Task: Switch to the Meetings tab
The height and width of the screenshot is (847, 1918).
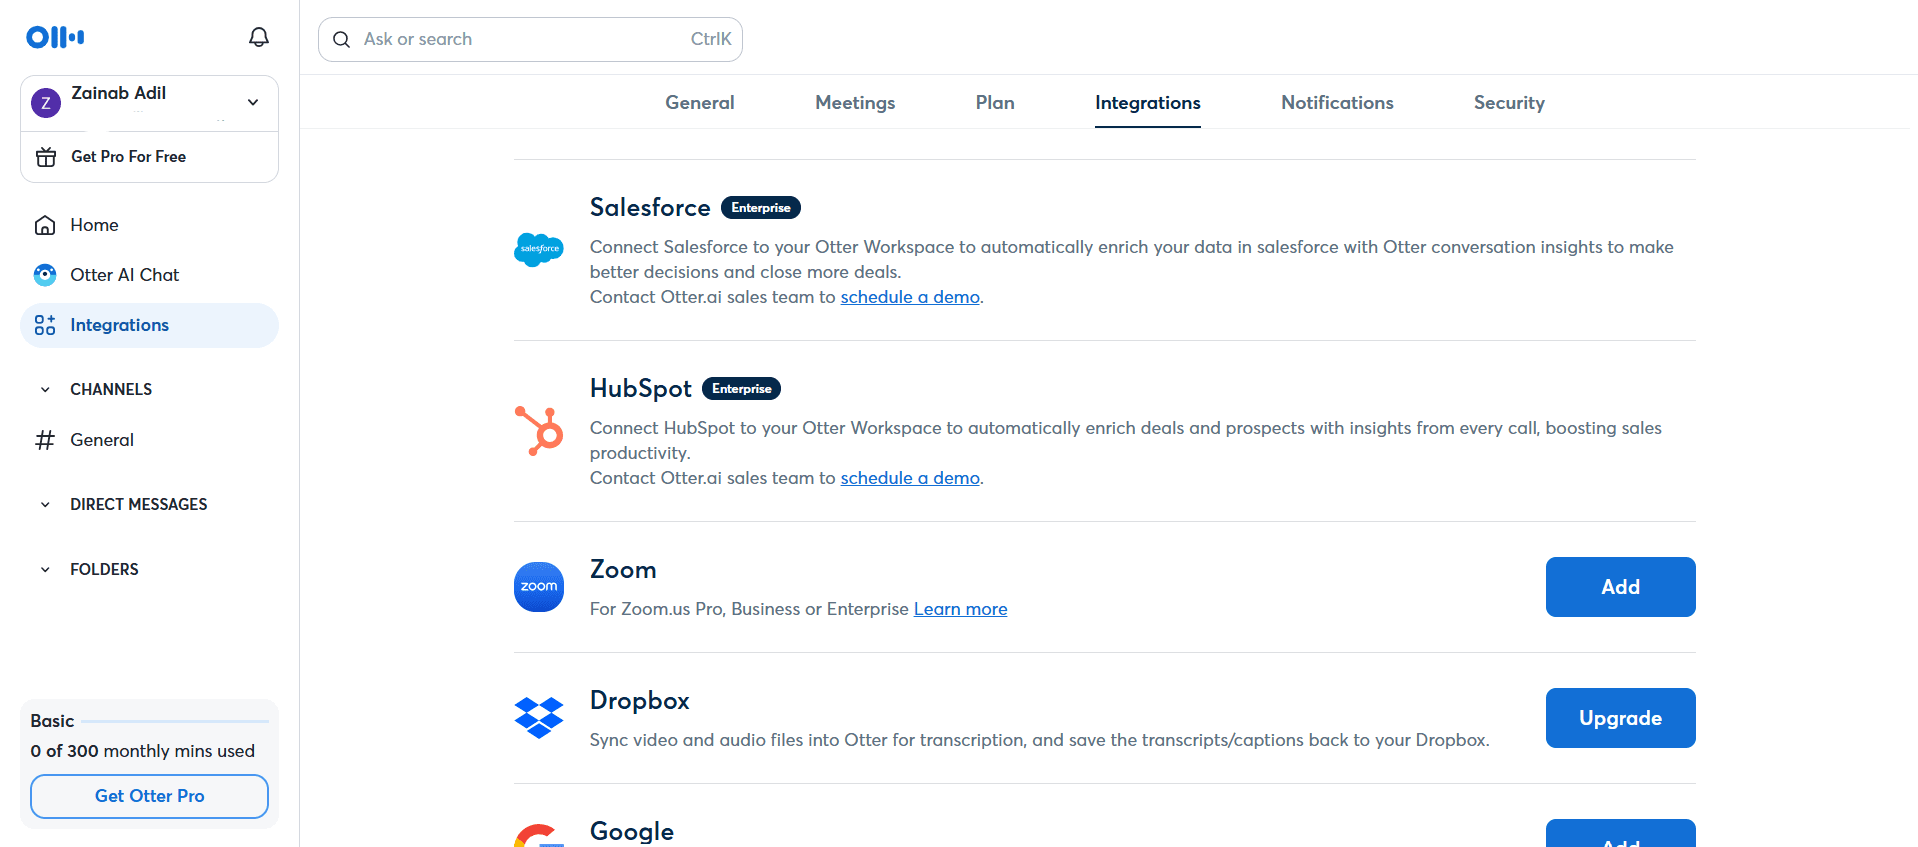Action: coord(854,103)
